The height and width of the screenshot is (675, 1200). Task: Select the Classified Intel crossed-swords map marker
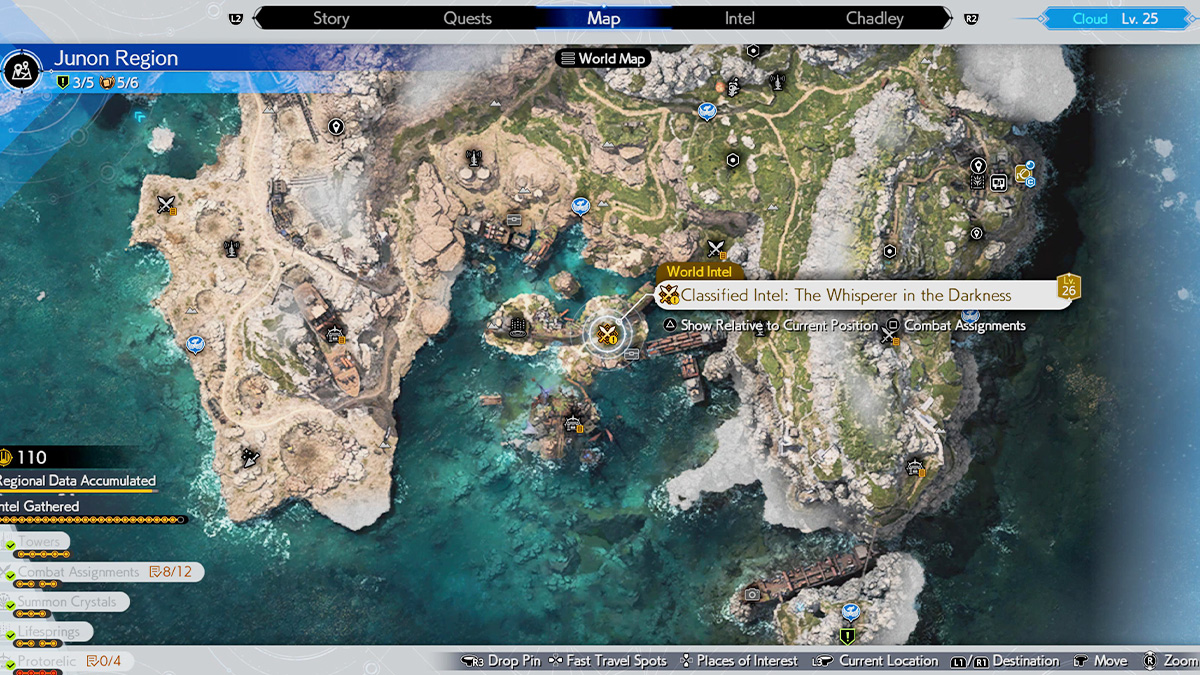coord(605,334)
